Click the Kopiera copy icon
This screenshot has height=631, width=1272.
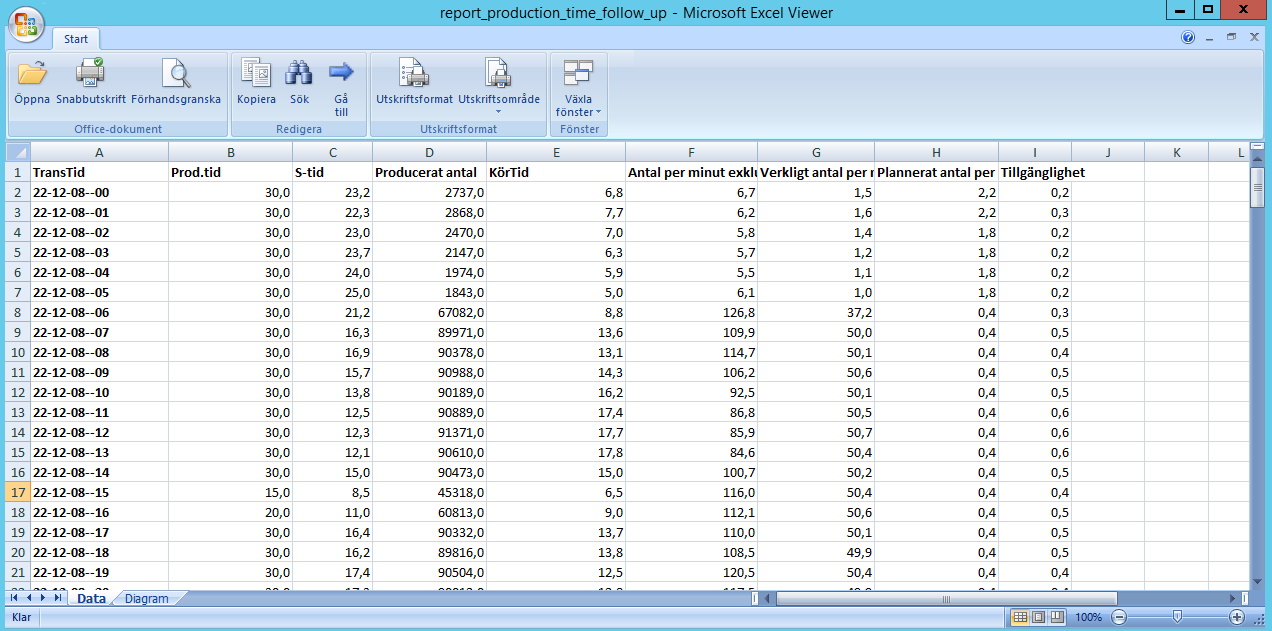[x=256, y=74]
